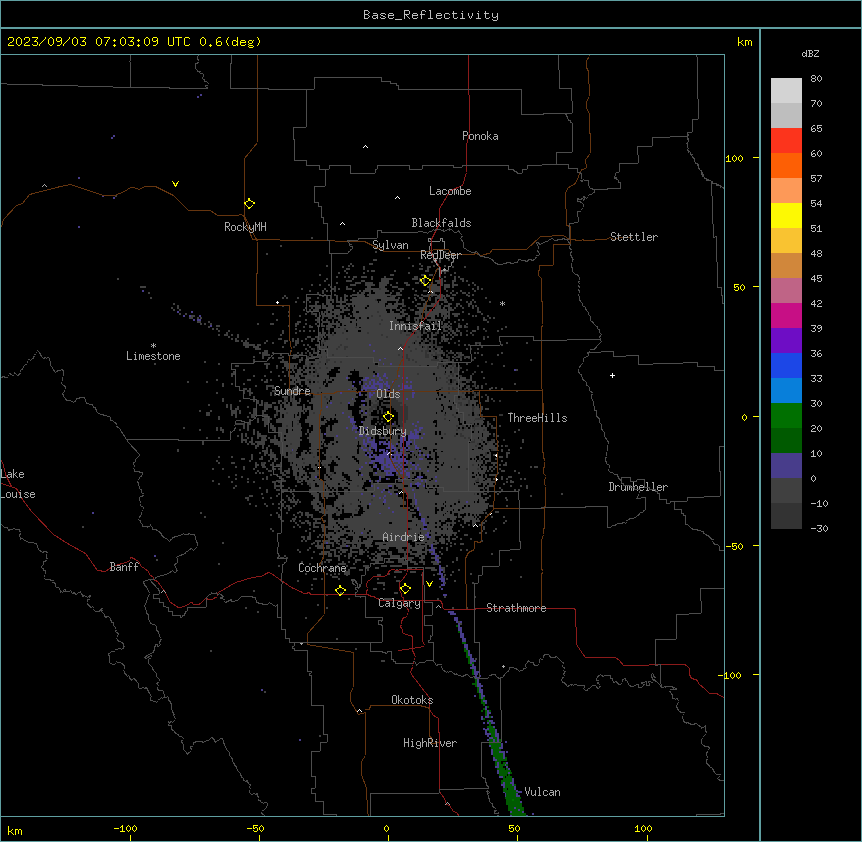Click the yellow diamond marker below RedDeer
Viewport: 862px width, 842px height.
pyautogui.click(x=425, y=281)
